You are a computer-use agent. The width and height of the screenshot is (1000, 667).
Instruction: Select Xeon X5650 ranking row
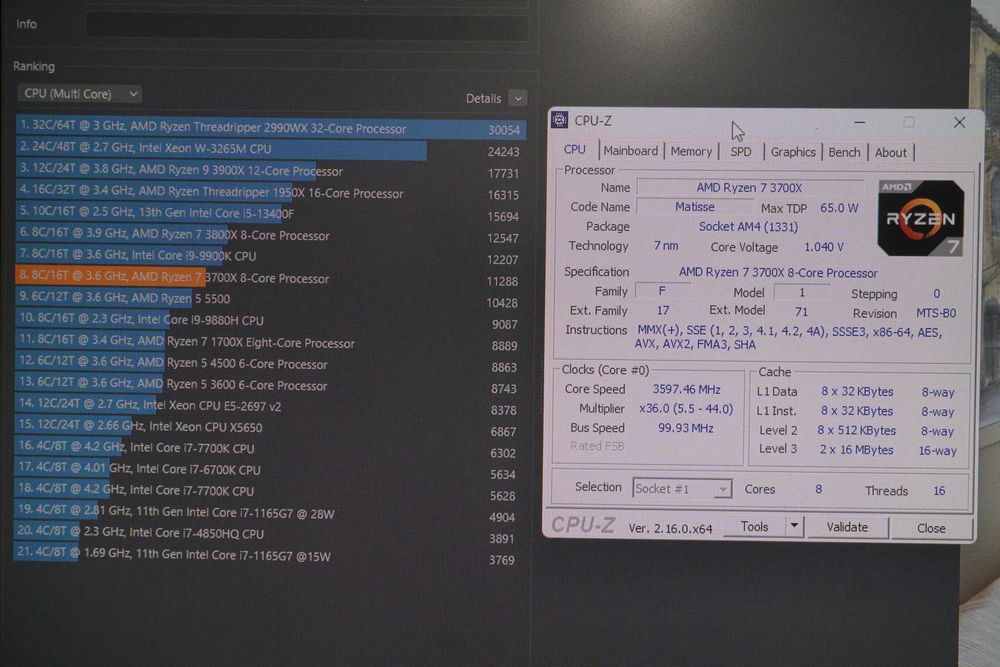tap(270, 427)
